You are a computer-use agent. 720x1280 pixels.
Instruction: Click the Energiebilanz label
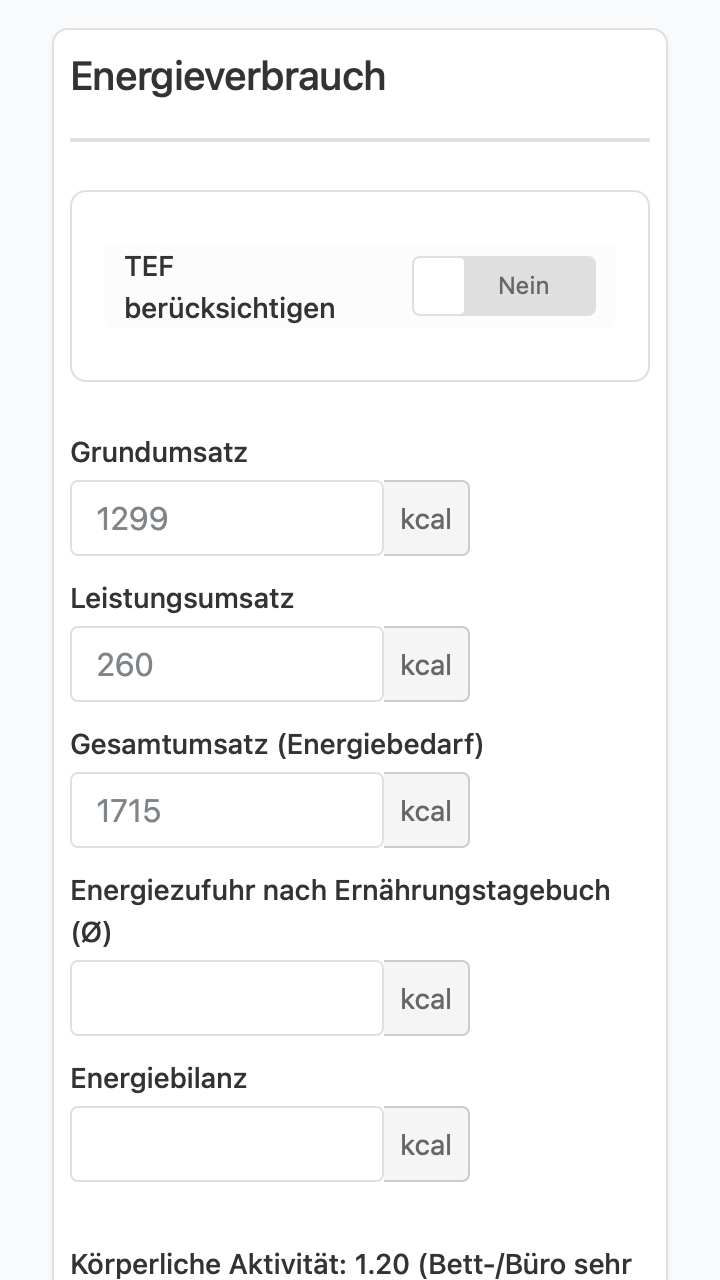159,1078
